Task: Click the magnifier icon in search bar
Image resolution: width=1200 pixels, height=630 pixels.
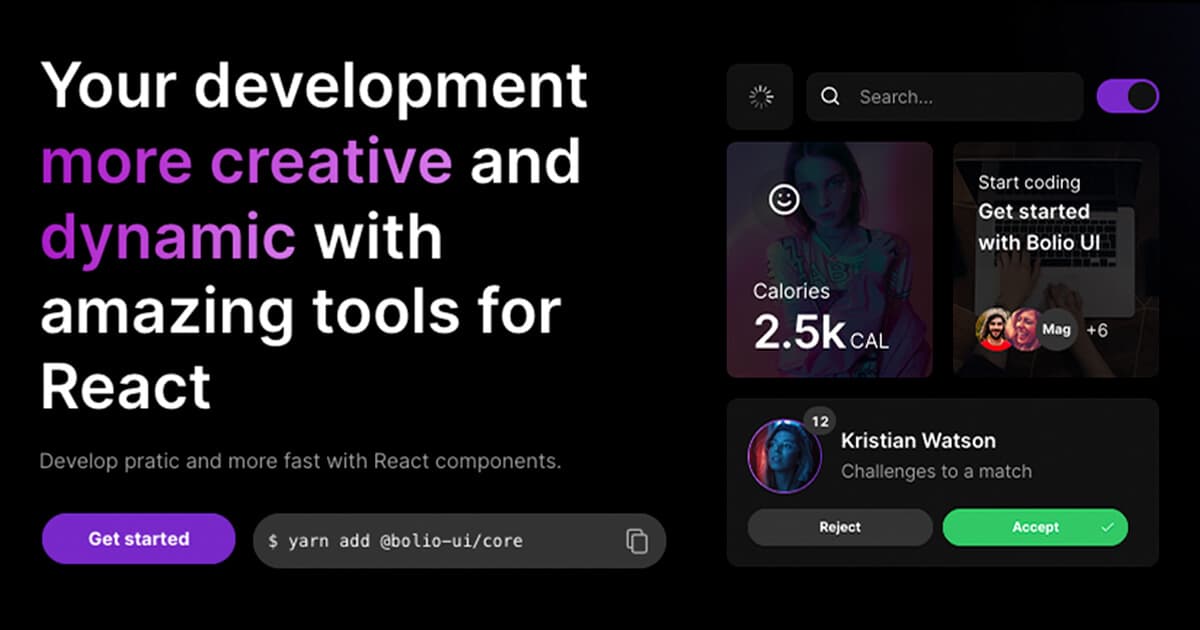Action: tap(830, 97)
